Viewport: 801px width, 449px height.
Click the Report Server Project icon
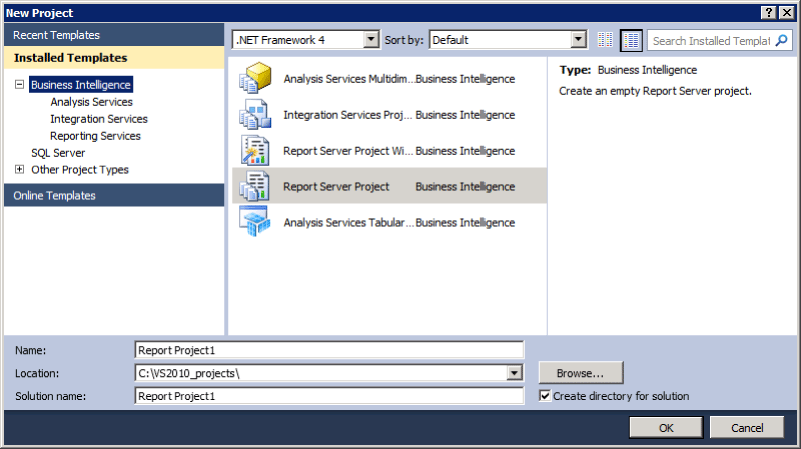255,186
